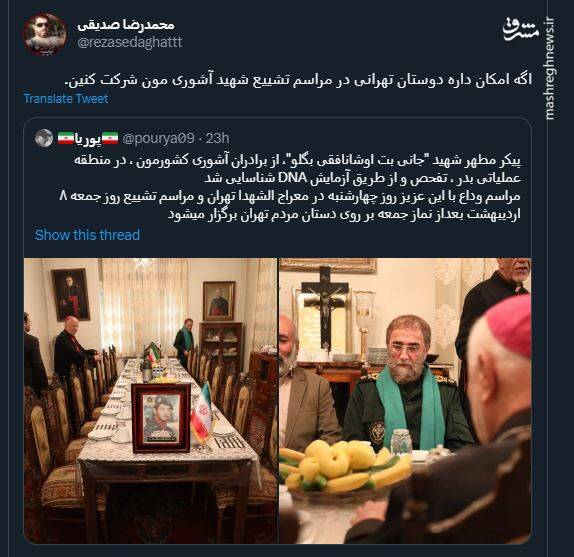Click the mashreghnews.ir vertical watermark text
This screenshot has height=557, width=574.
(x=549, y=69)
